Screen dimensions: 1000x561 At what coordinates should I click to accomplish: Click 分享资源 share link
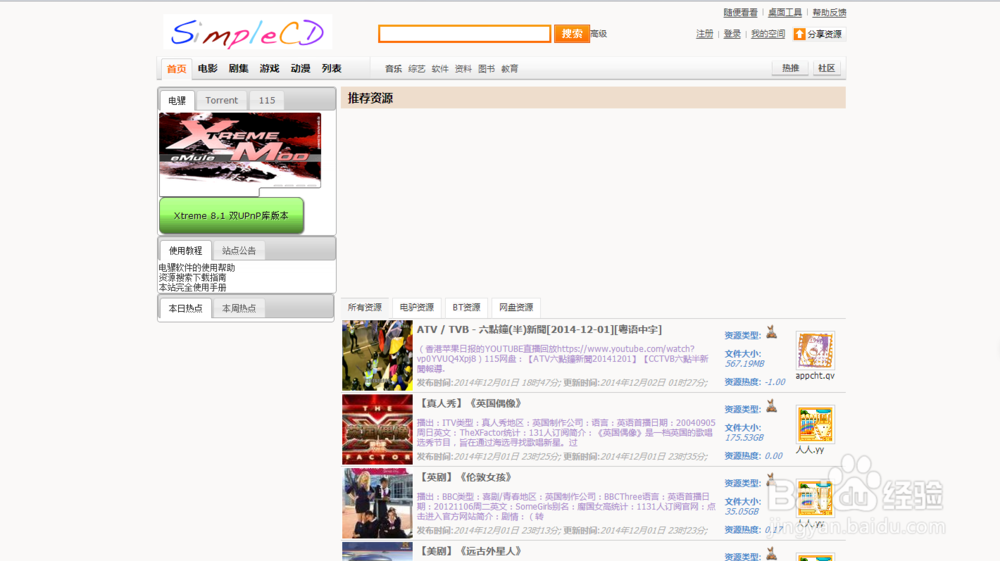(x=824, y=34)
